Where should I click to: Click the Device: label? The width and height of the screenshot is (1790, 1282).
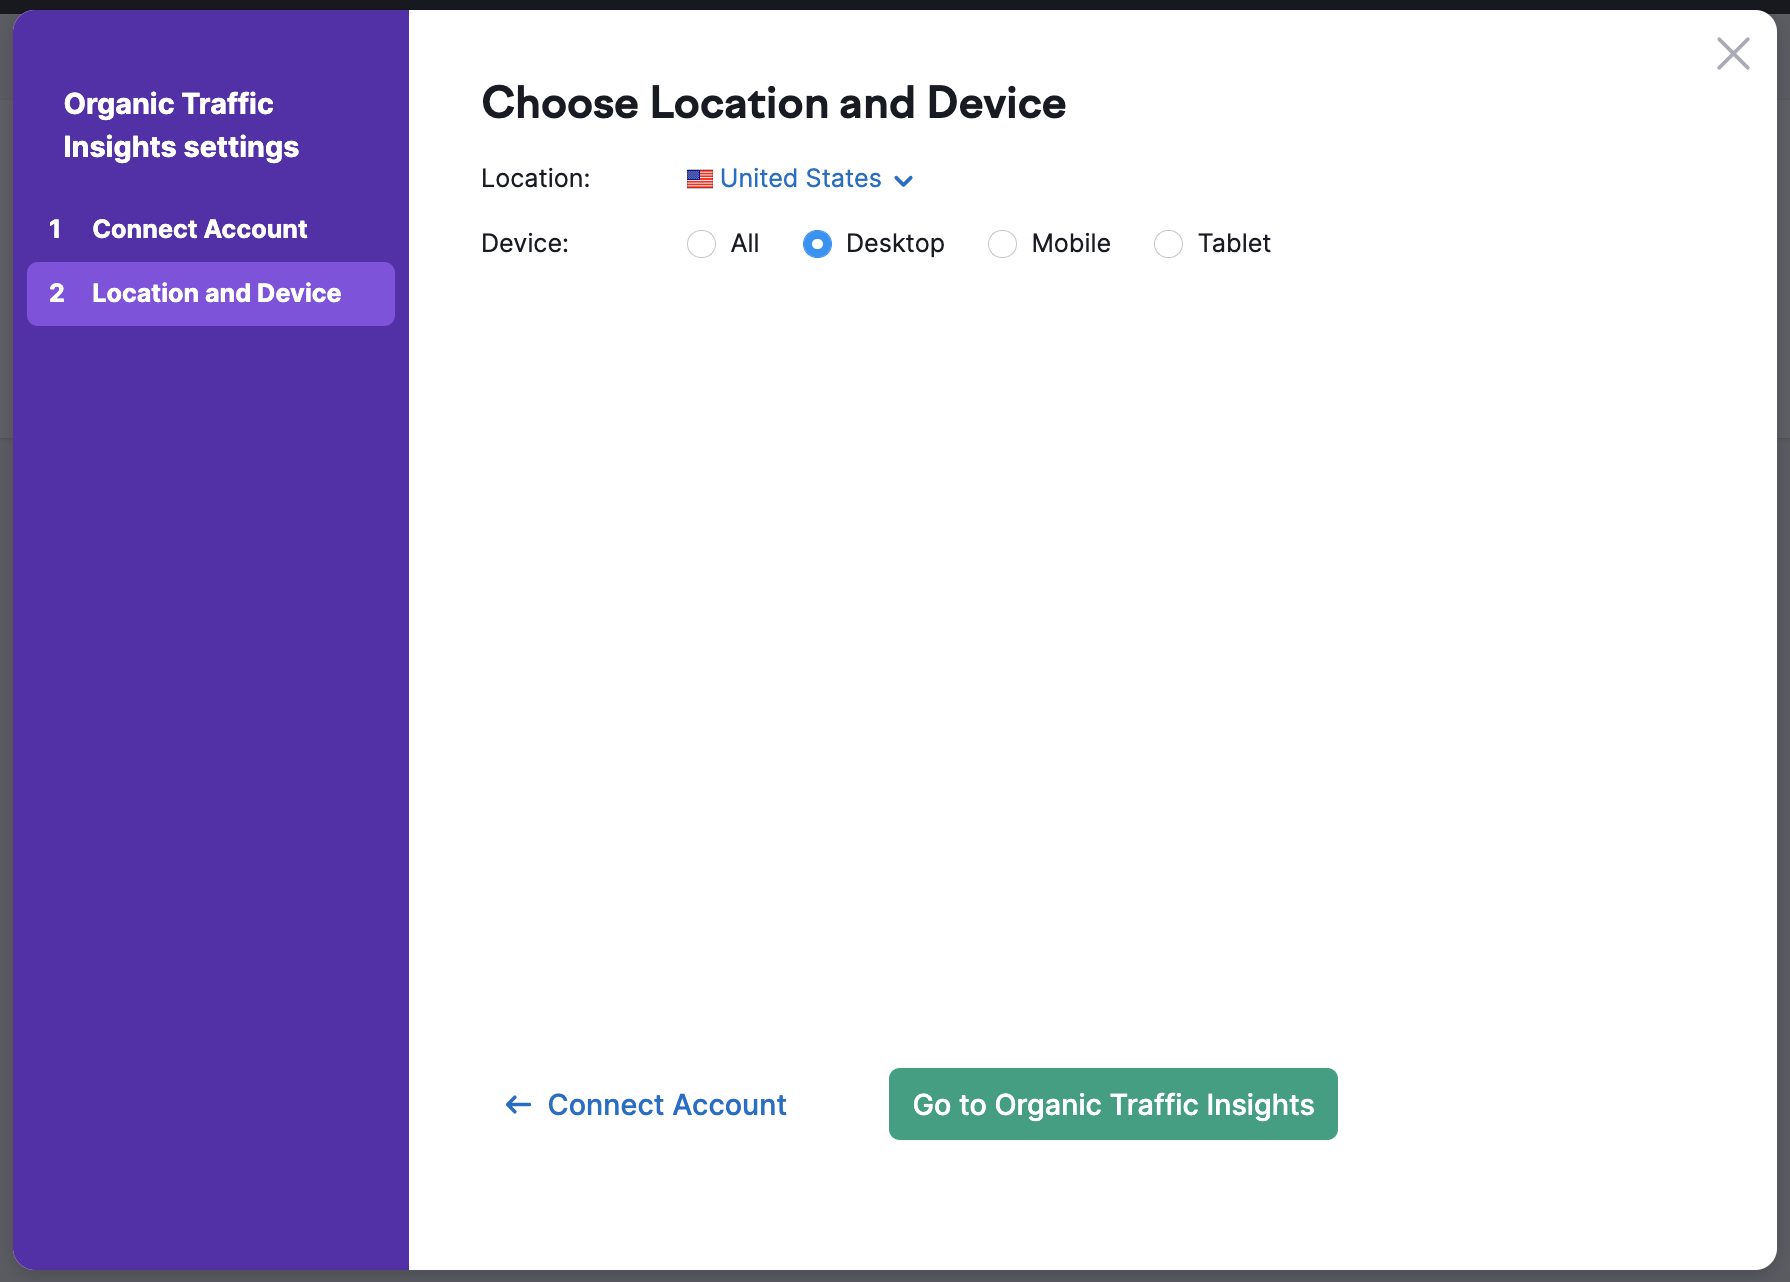[525, 243]
